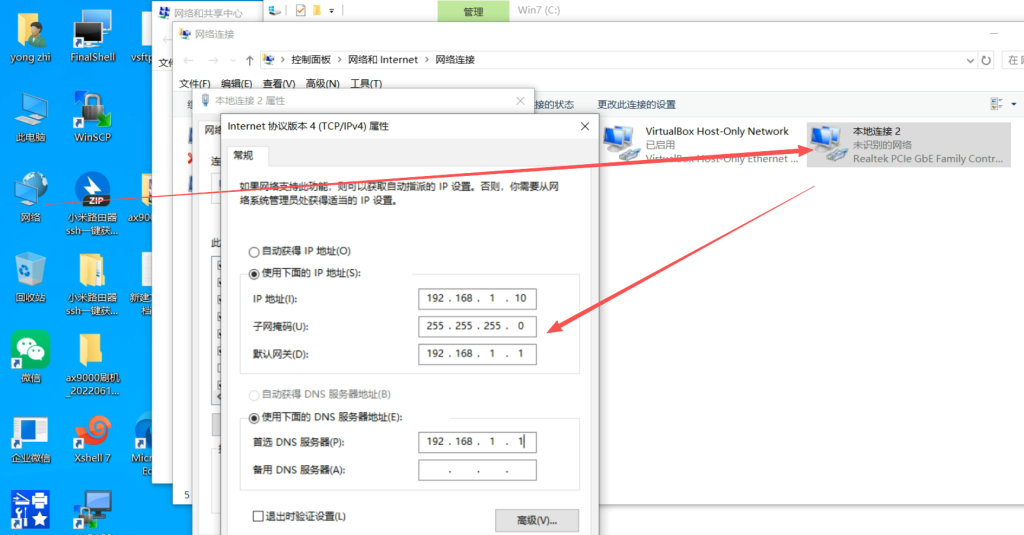Click the empty 备用 DNS 服务器 field
The width and height of the screenshot is (1024, 535).
pyautogui.click(x=477, y=470)
